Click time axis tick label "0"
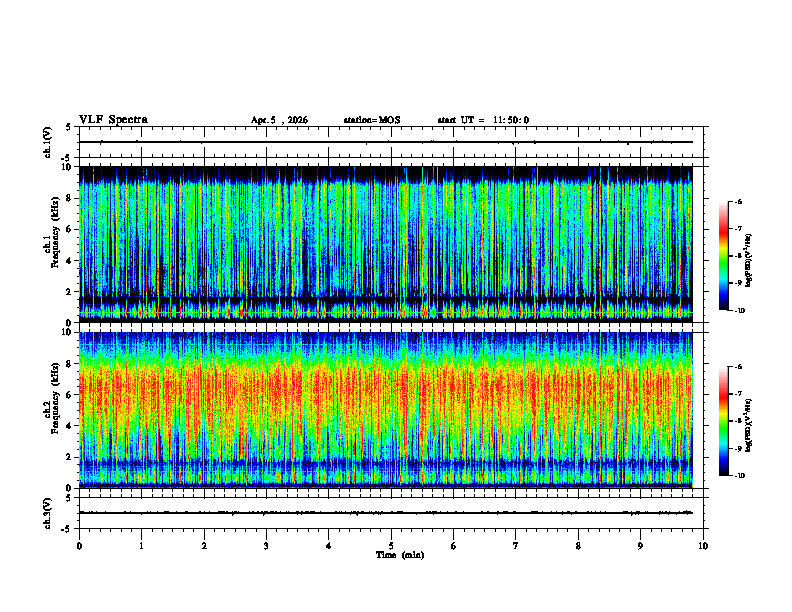Screen dimensions: 792x612 coord(79,546)
